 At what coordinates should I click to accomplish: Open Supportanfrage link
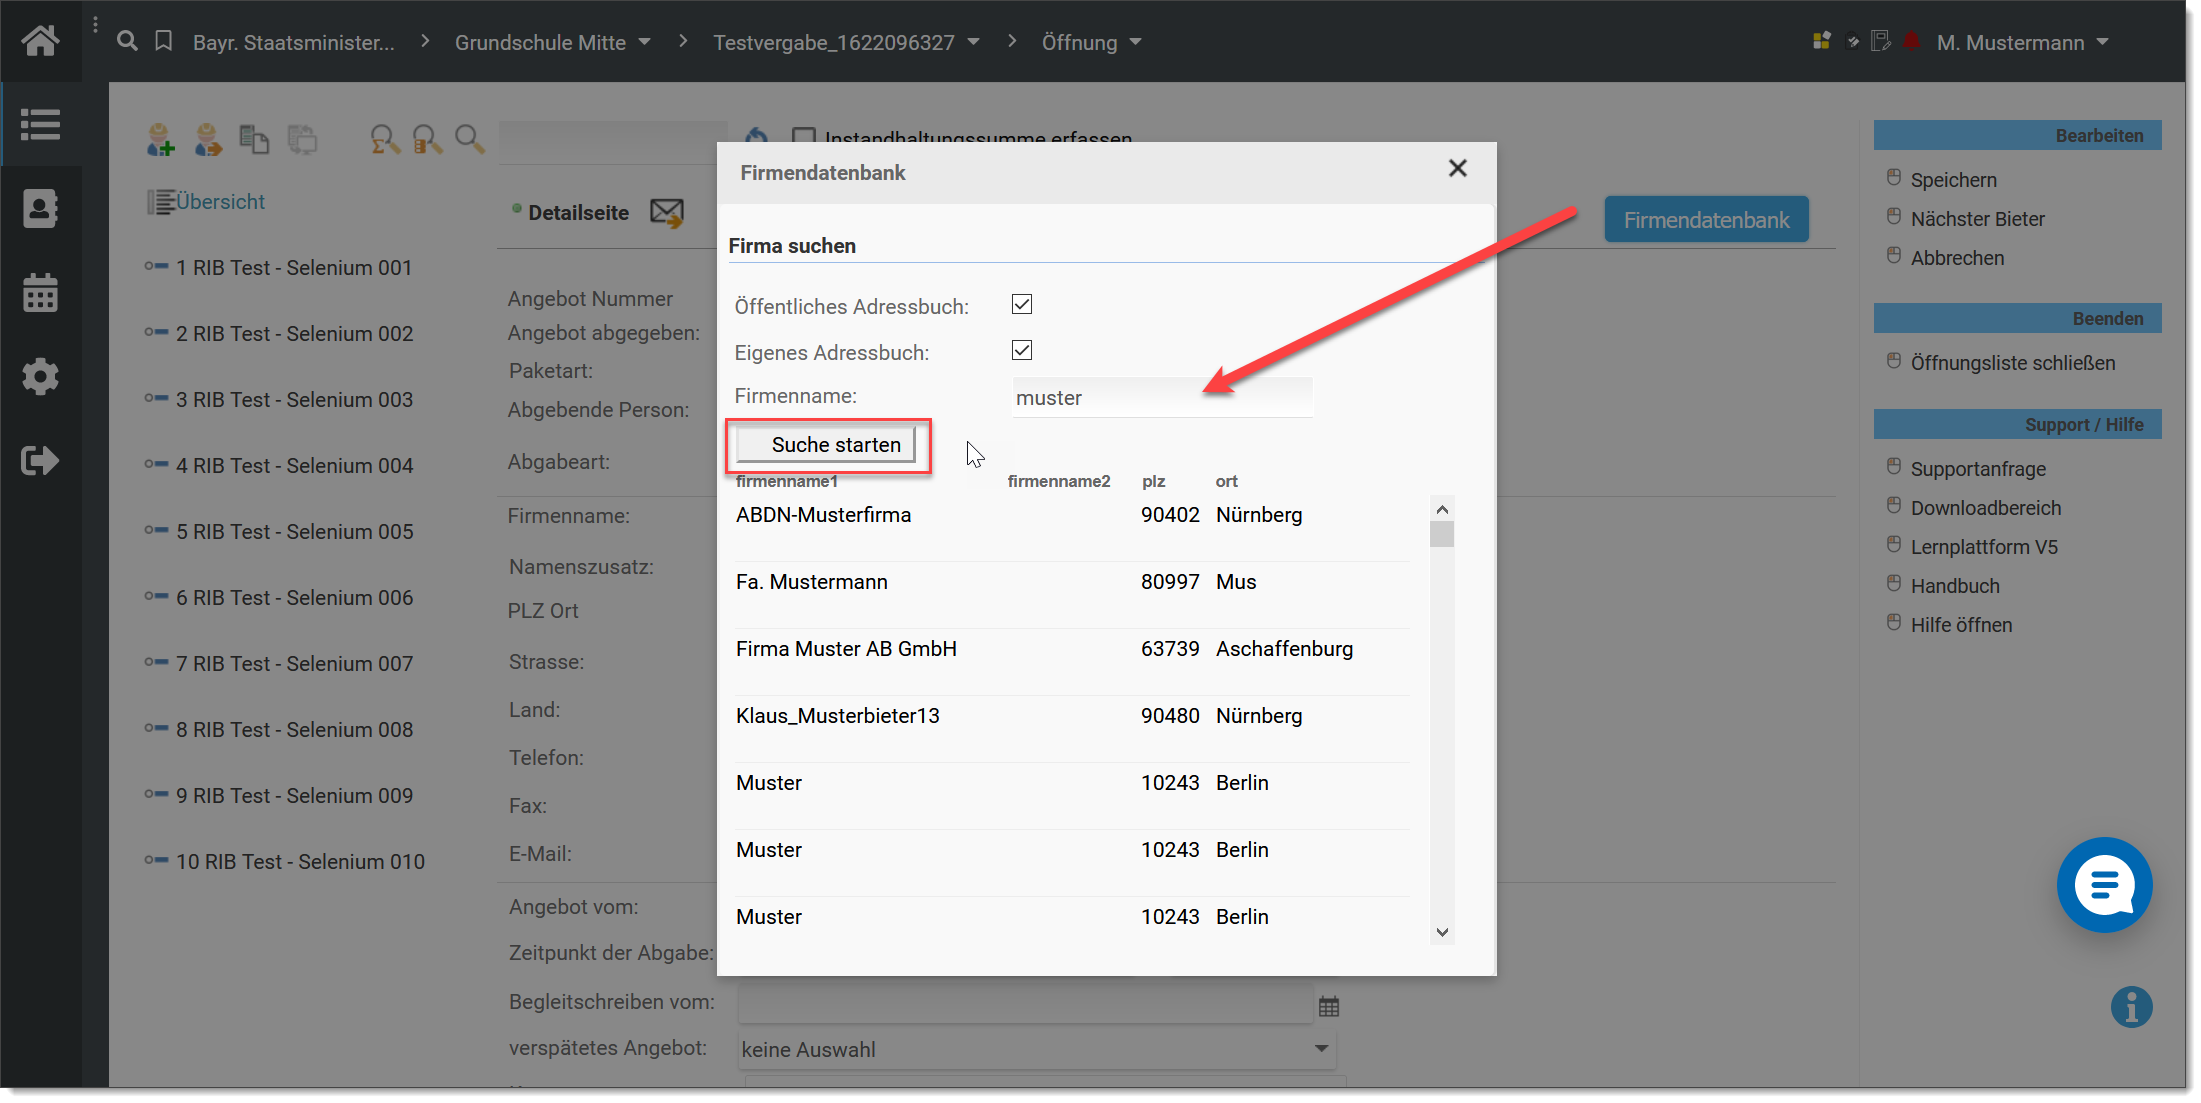[1978, 469]
